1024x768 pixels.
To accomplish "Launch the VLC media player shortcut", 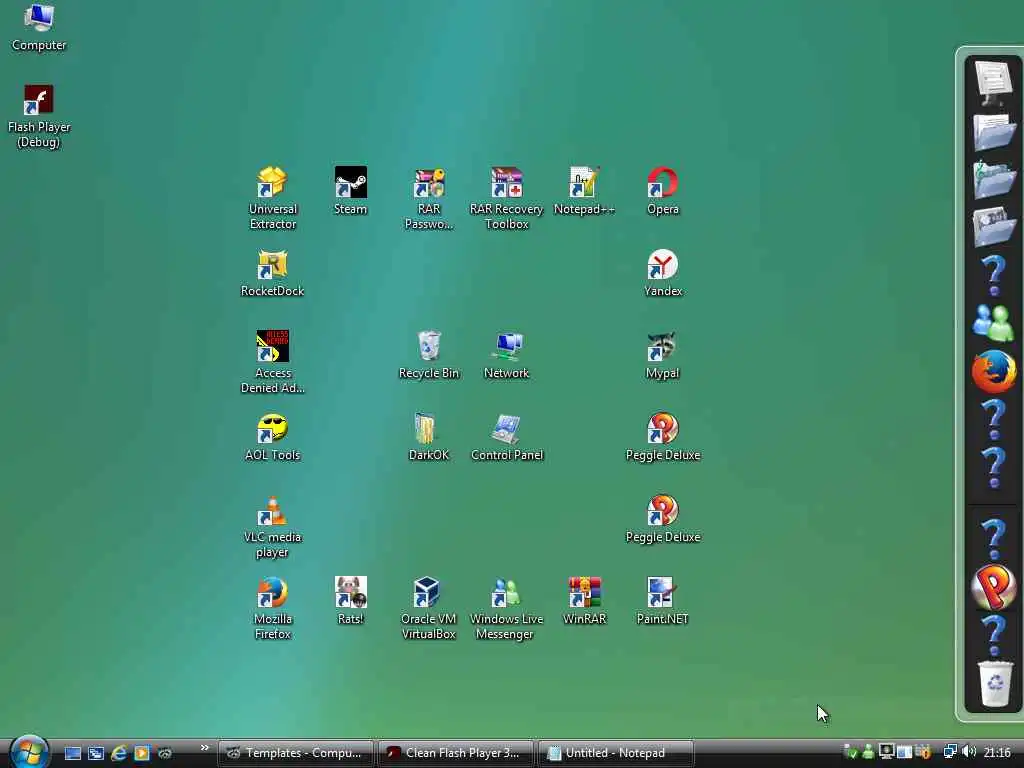I will [272, 526].
